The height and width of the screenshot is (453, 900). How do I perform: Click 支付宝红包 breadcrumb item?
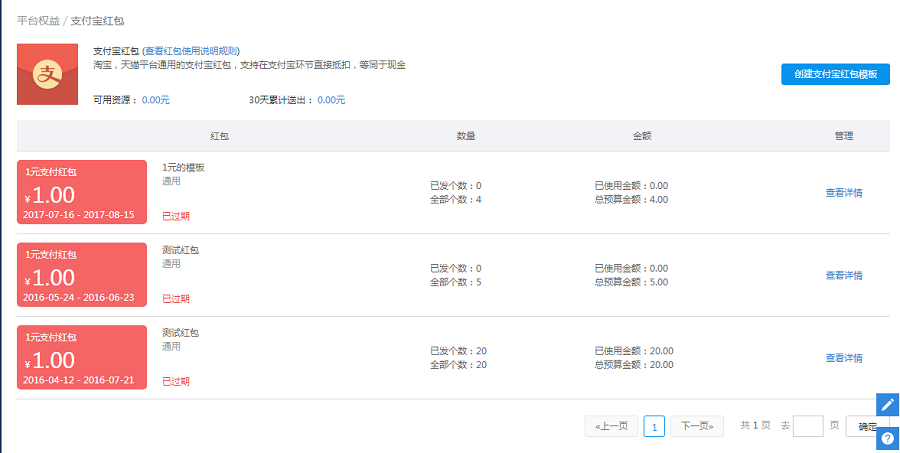[98, 21]
